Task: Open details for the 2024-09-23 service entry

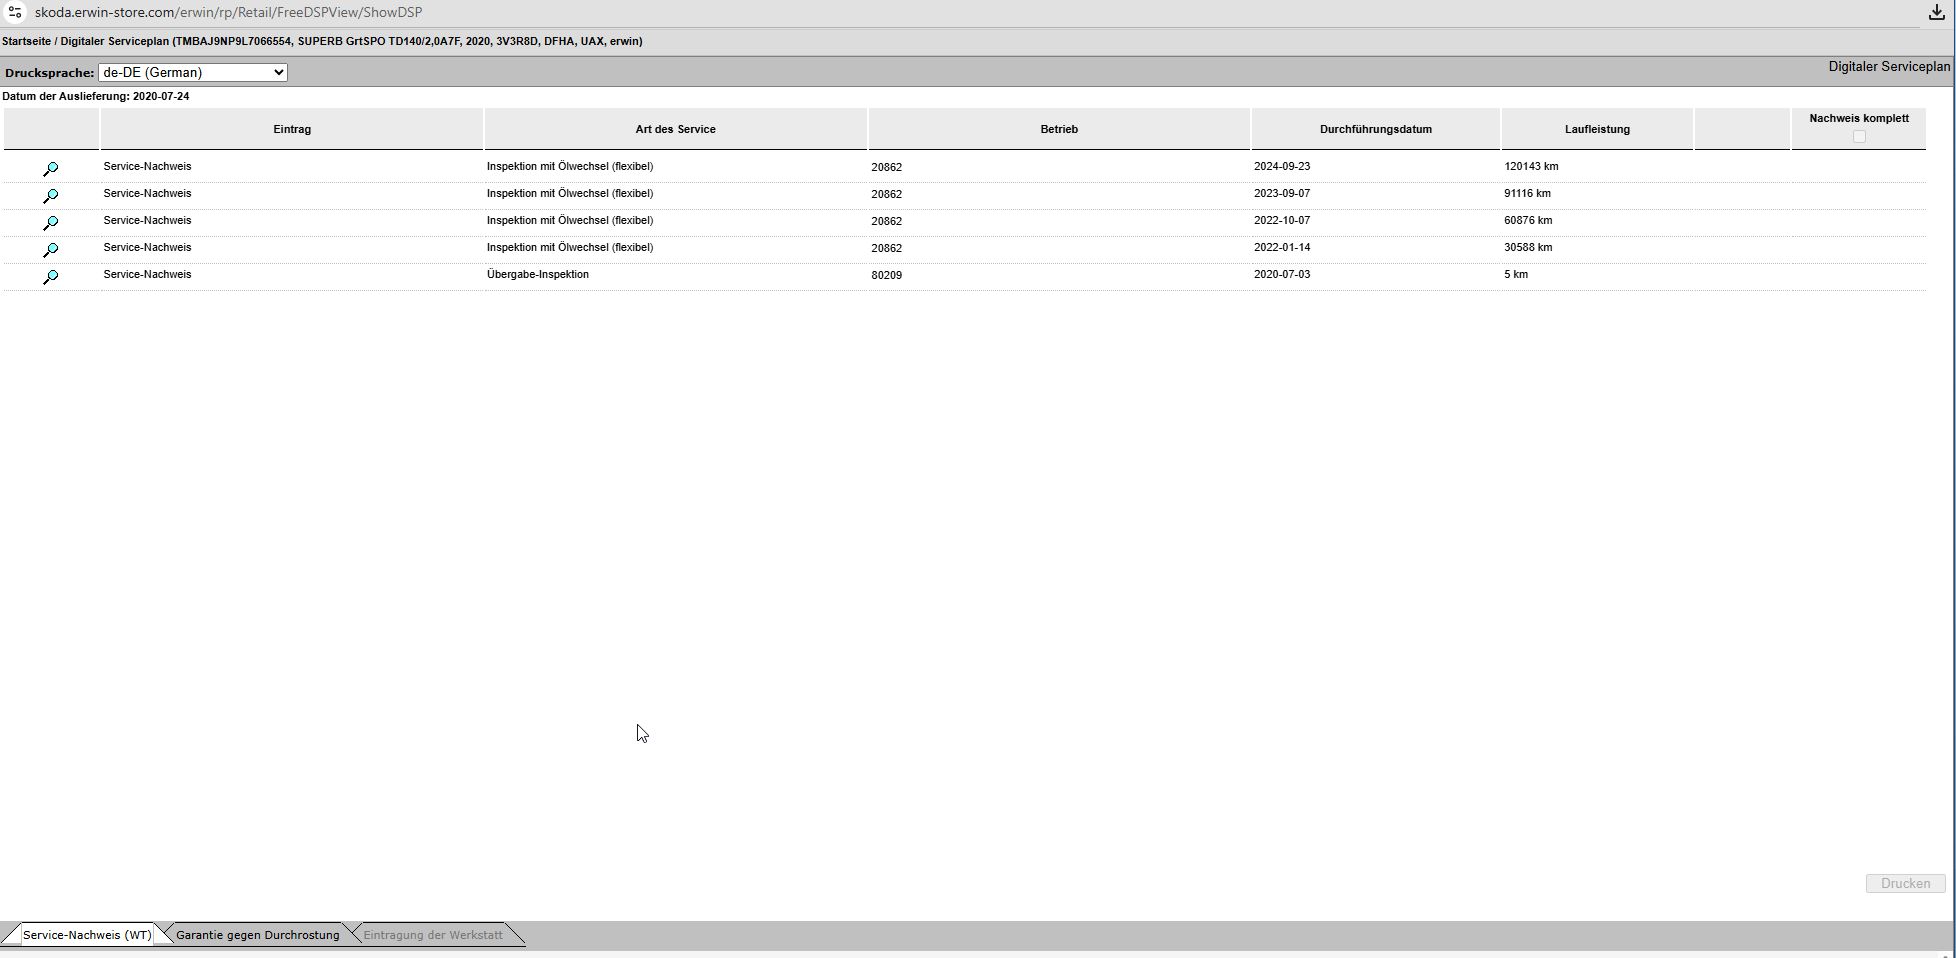Action: tap(50, 169)
